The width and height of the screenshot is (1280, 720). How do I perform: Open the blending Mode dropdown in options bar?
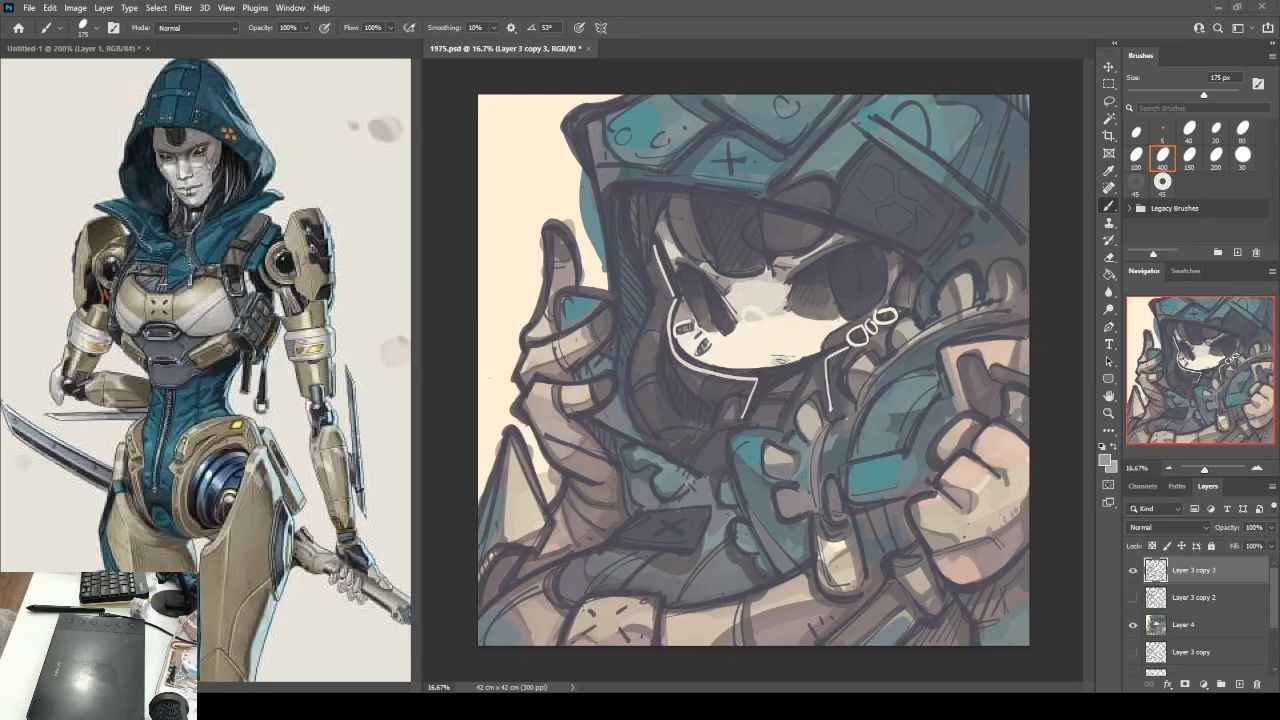[197, 28]
